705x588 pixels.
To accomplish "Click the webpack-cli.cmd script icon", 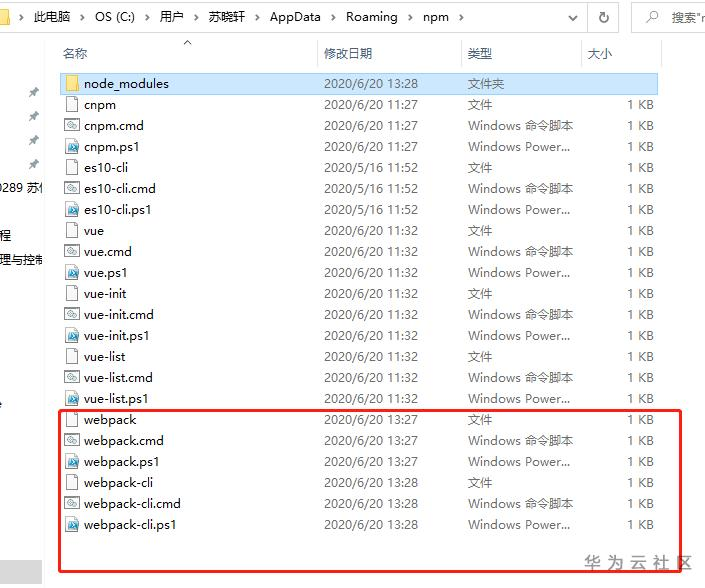I will point(72,503).
